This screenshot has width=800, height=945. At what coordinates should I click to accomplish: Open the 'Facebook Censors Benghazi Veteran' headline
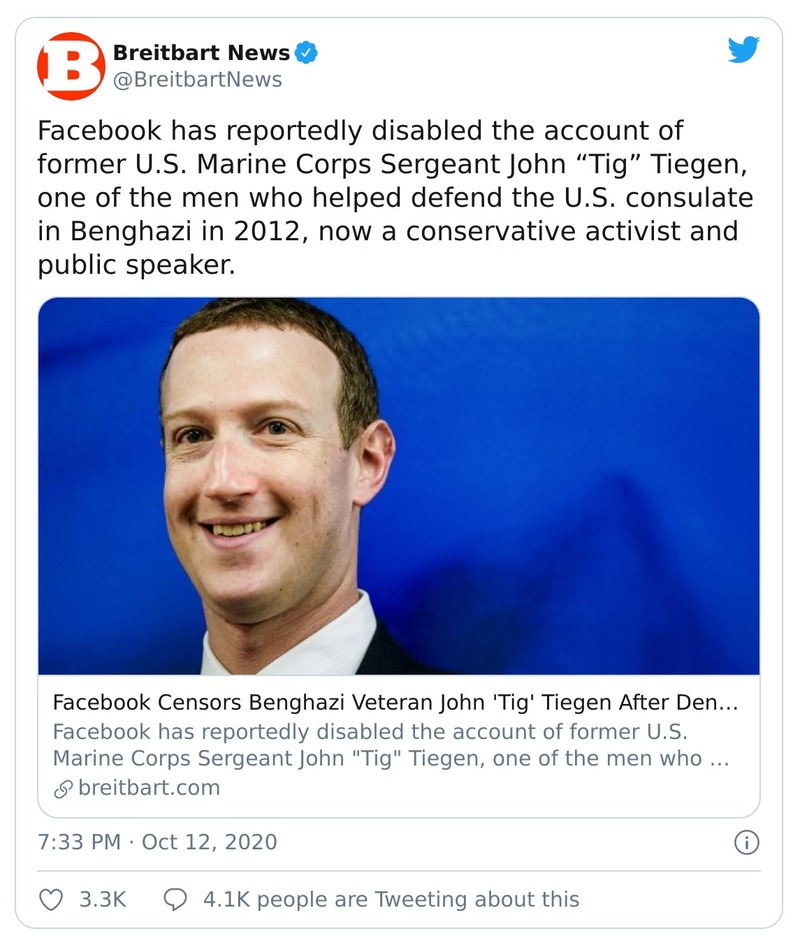pos(395,703)
